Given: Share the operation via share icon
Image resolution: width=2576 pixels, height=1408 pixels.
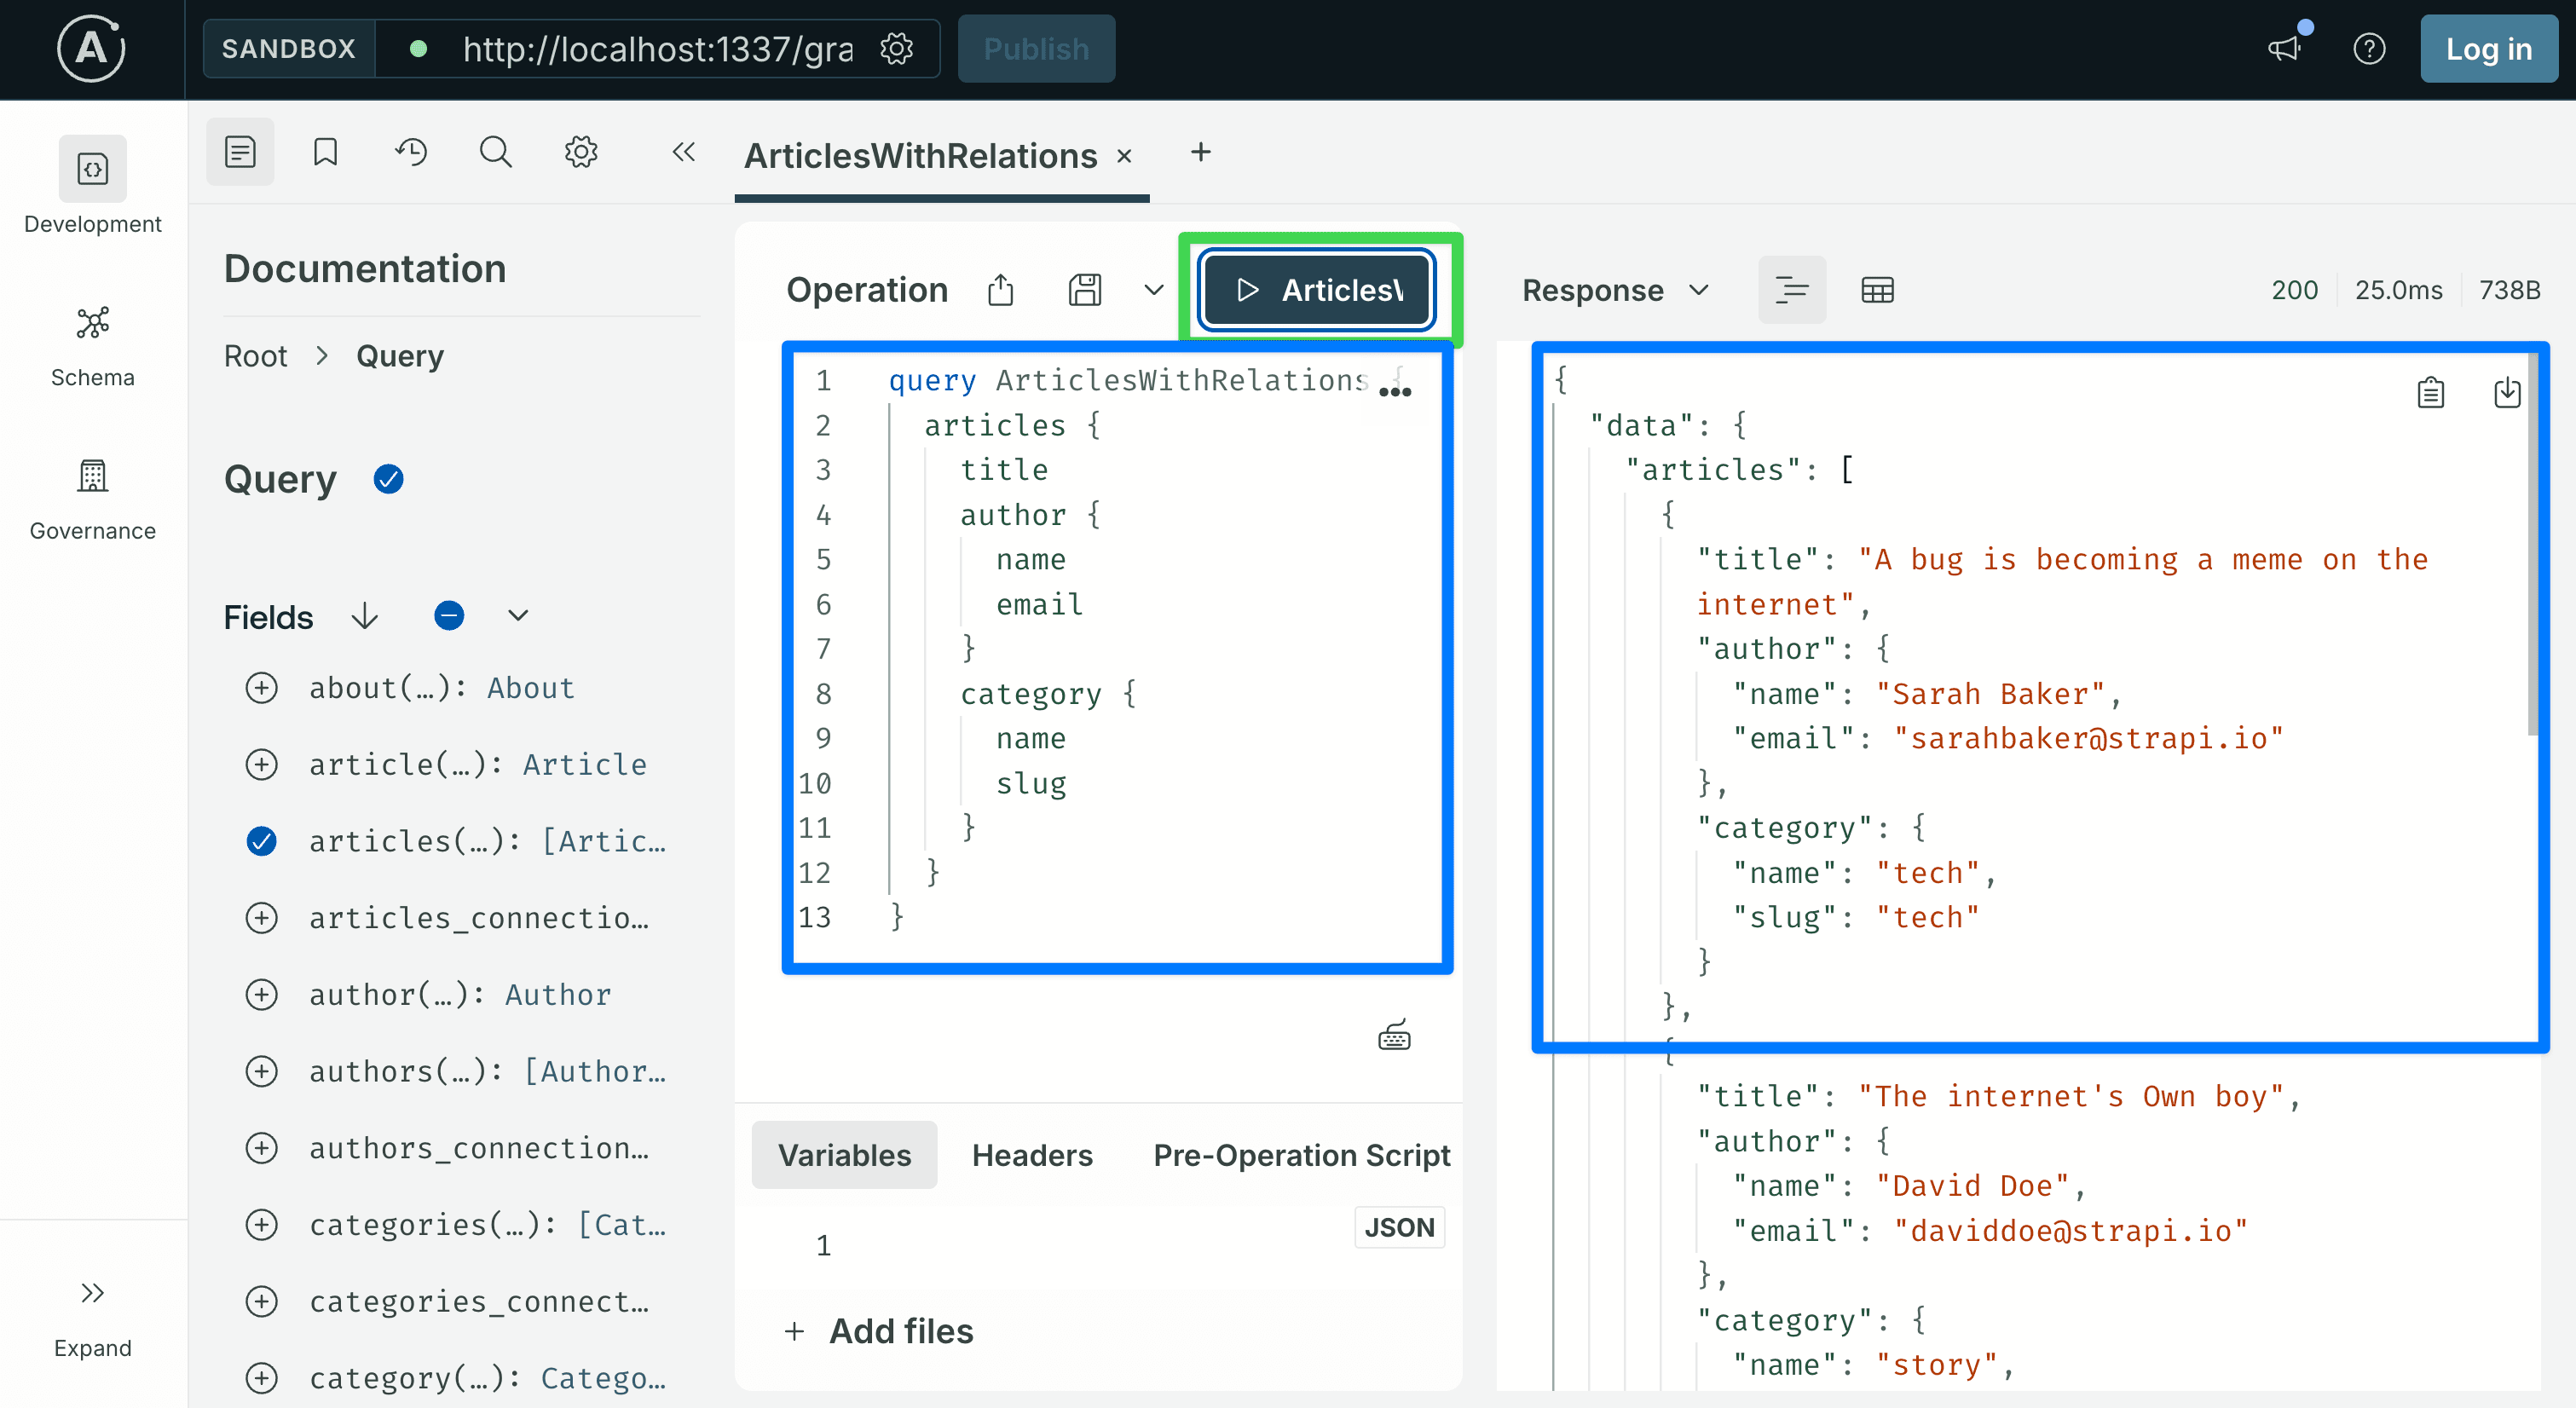Looking at the screenshot, I should 1000,290.
